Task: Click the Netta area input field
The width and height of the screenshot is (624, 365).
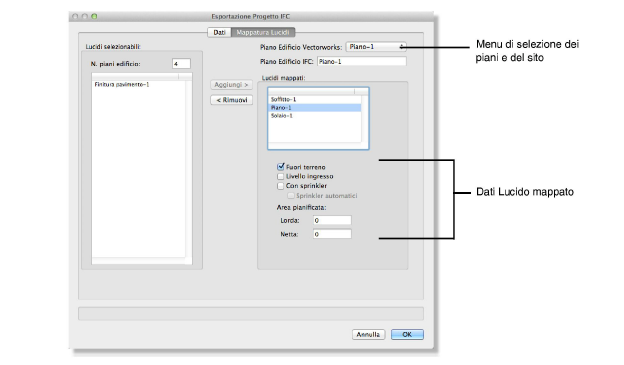Action: (332, 234)
